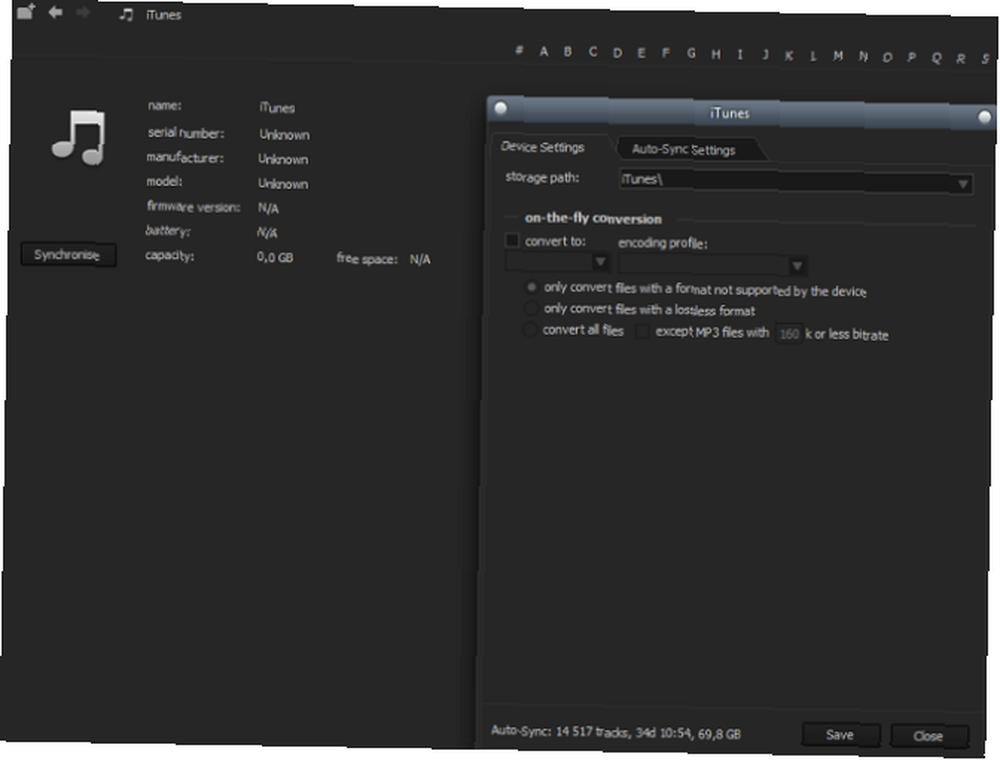The height and width of the screenshot is (760, 1000).
Task: Click the large music note device icon
Action: tap(78, 137)
